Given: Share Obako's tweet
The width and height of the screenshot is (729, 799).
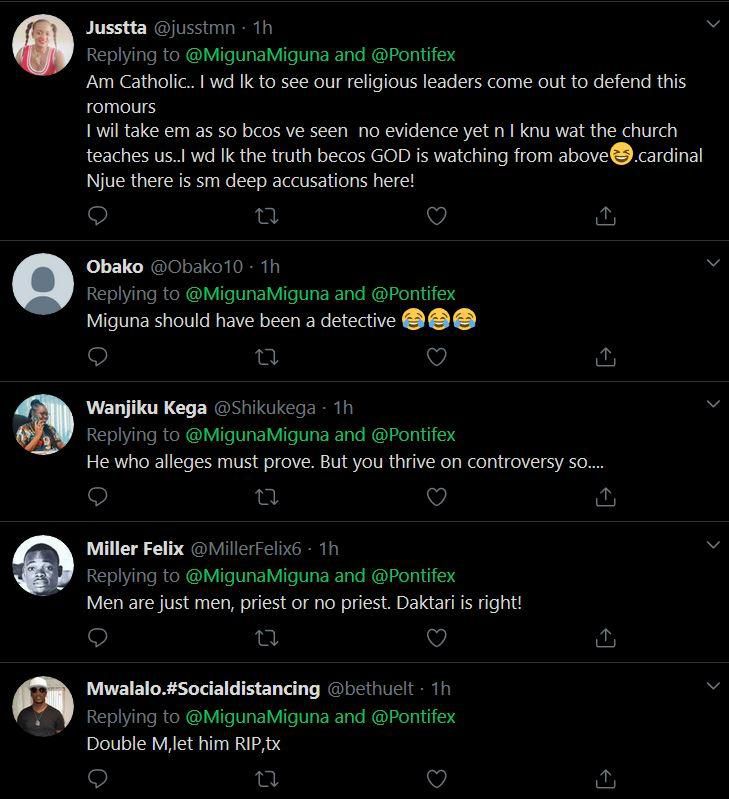Looking at the screenshot, I should [605, 356].
